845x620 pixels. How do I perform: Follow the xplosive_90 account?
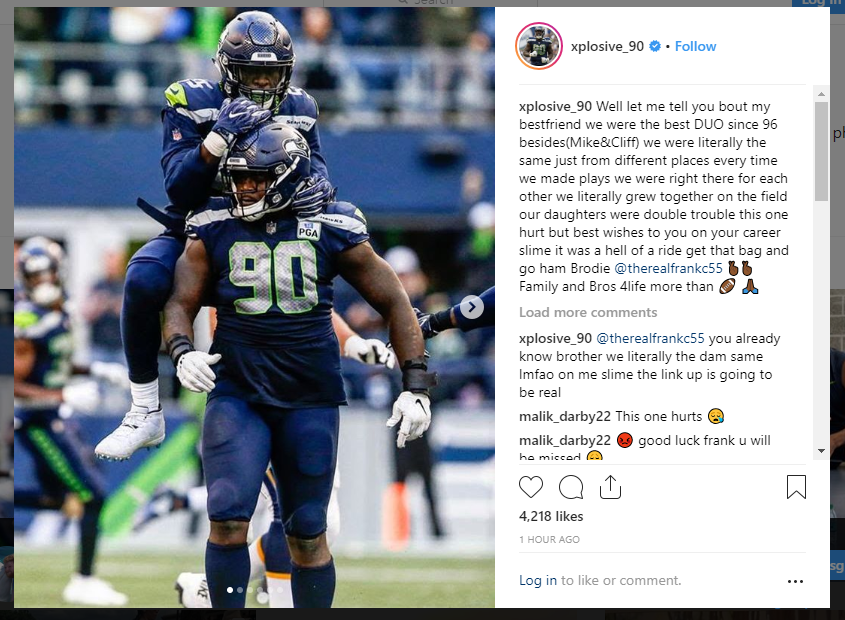[695, 46]
